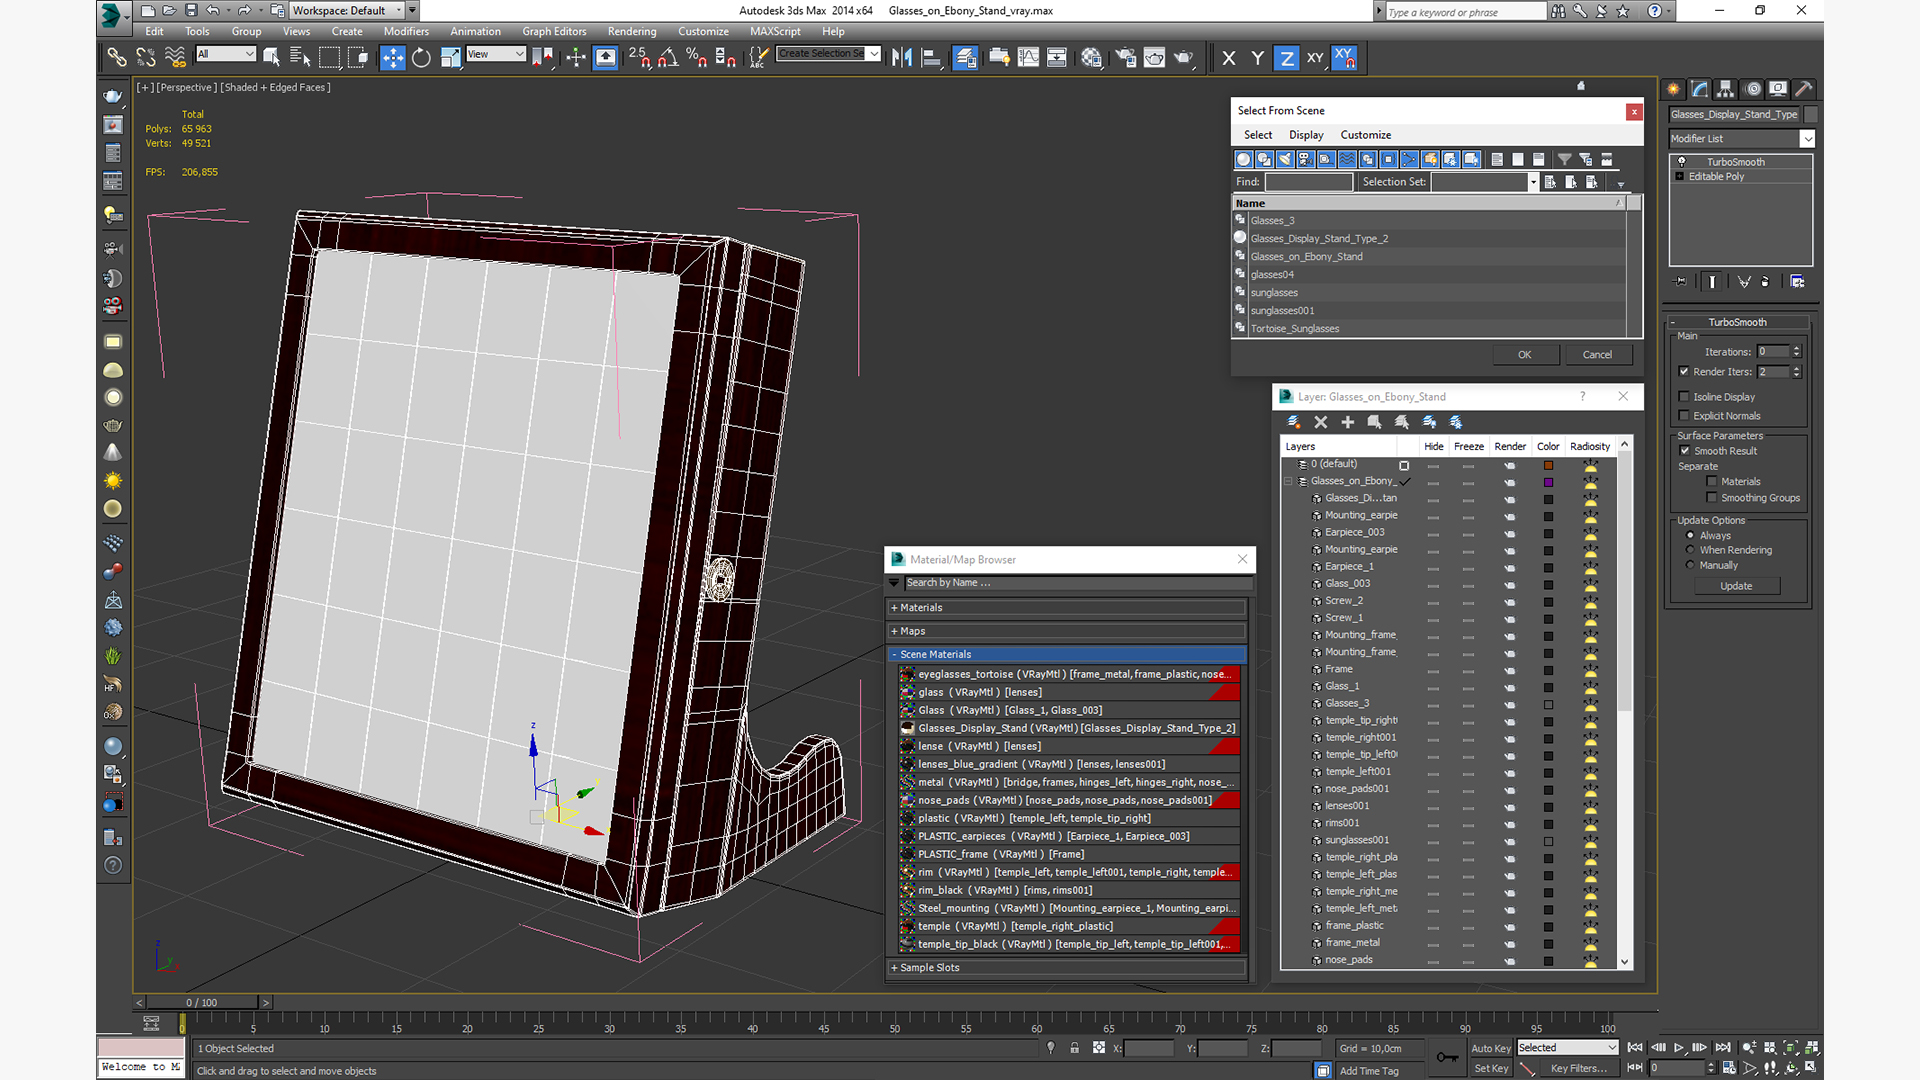Image resolution: width=1920 pixels, height=1080 pixels.
Task: Toggle selection lock icon in status bar
Action: click(x=1074, y=1048)
